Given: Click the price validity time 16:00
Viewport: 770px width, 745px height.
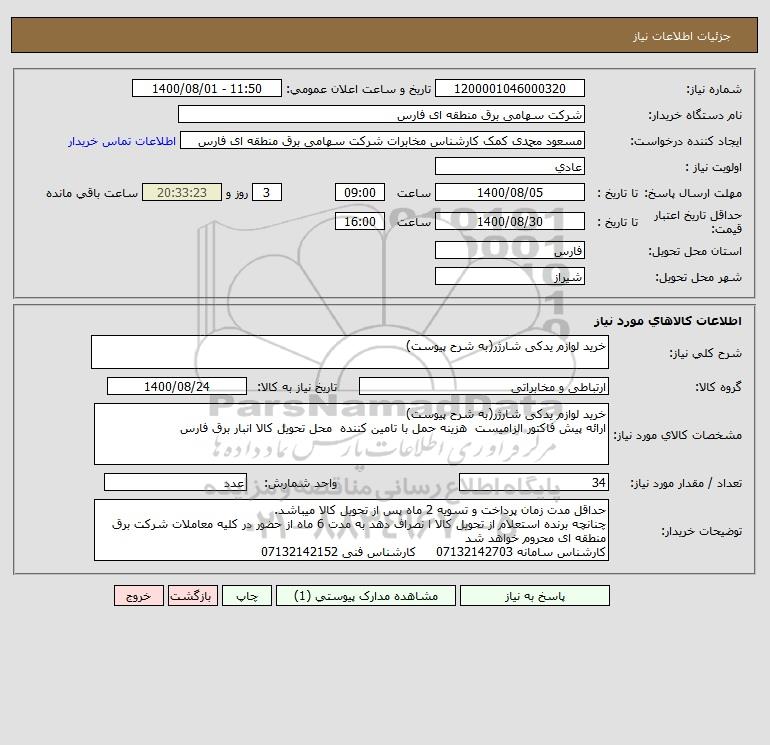Looking at the screenshot, I should (359, 221).
